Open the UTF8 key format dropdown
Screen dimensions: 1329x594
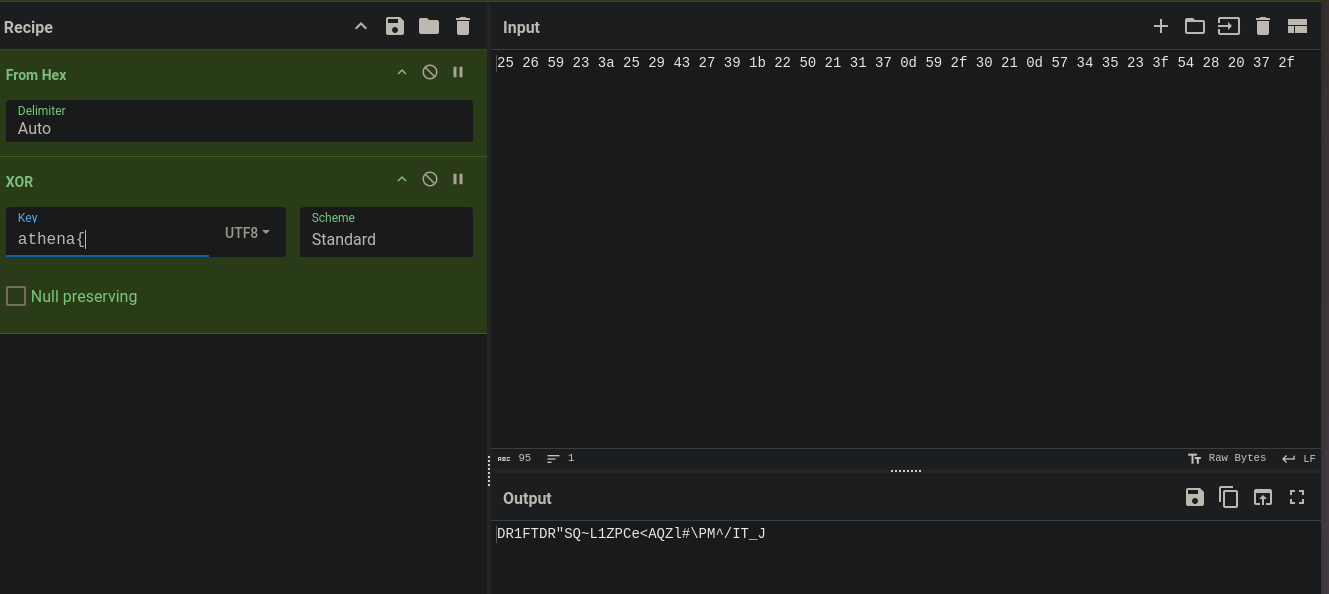[247, 232]
